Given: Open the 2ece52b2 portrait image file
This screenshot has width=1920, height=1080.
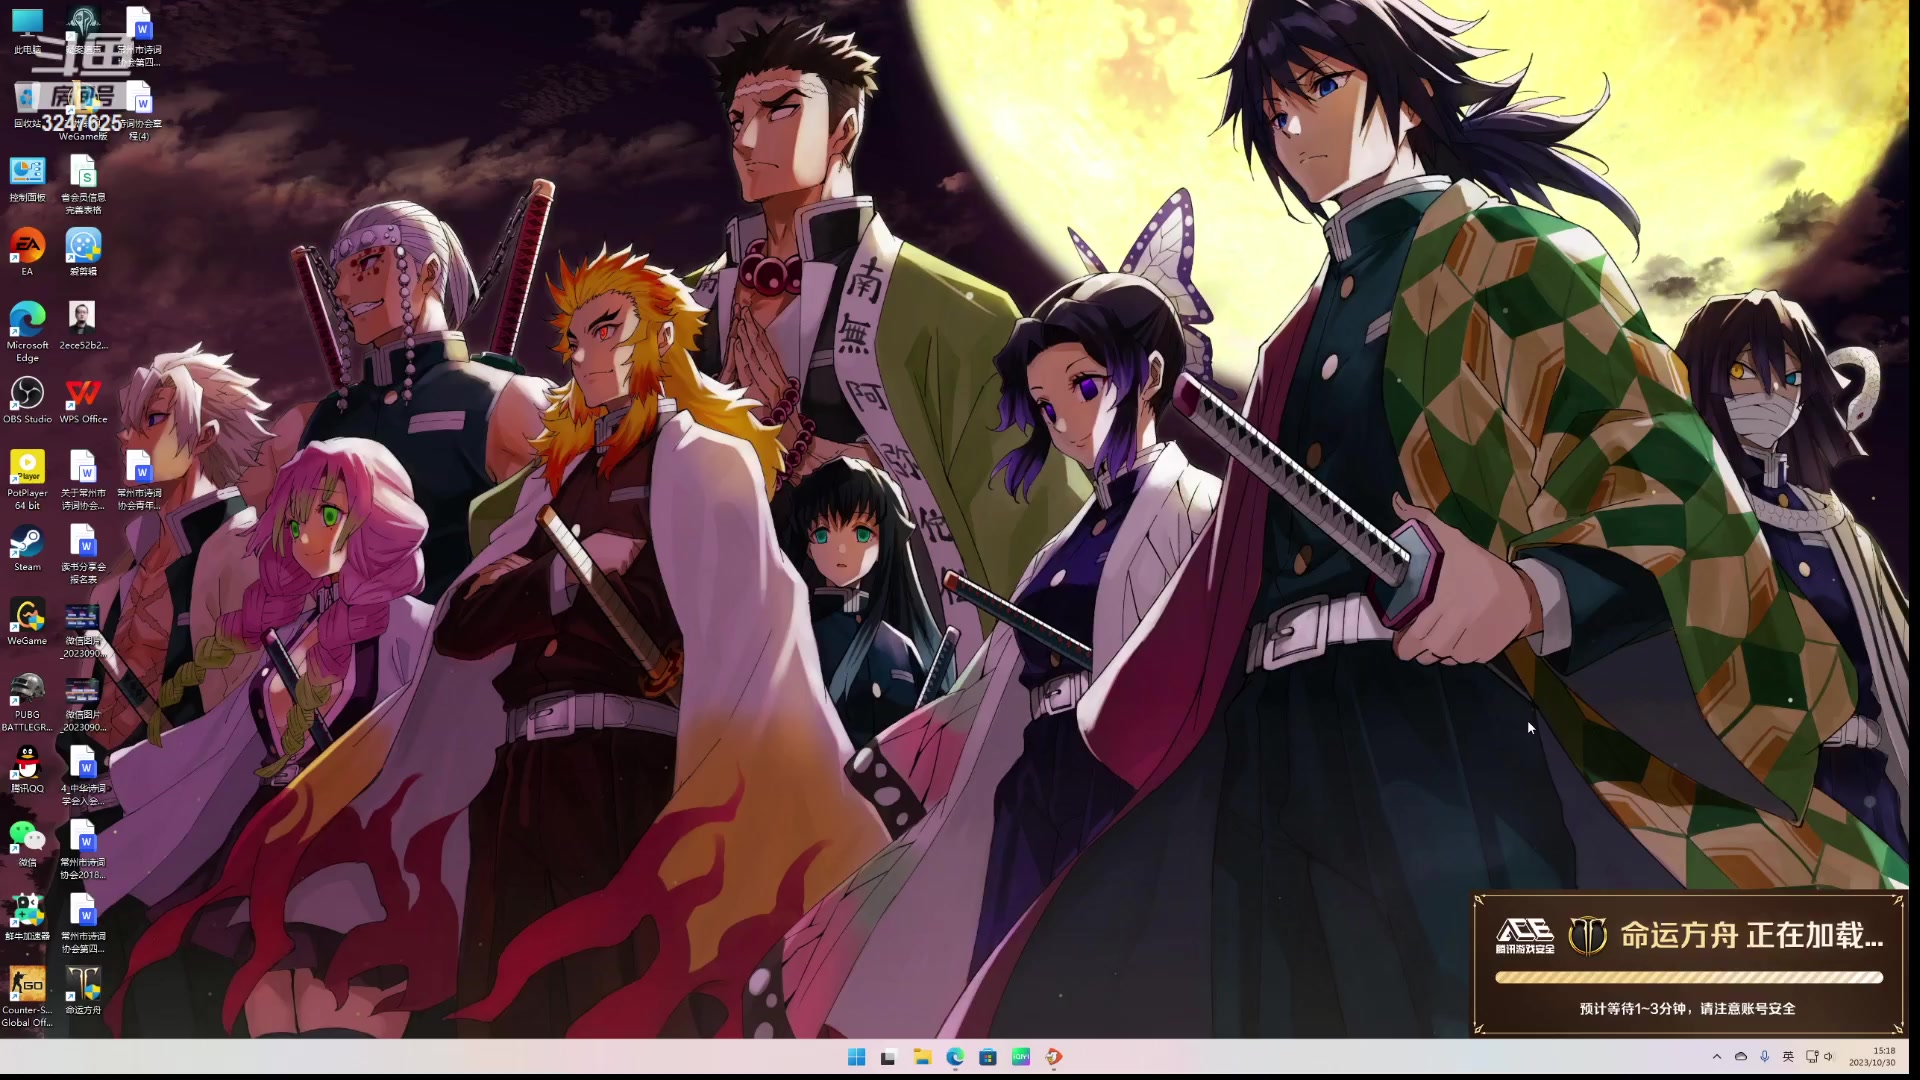Looking at the screenshot, I should click(83, 326).
